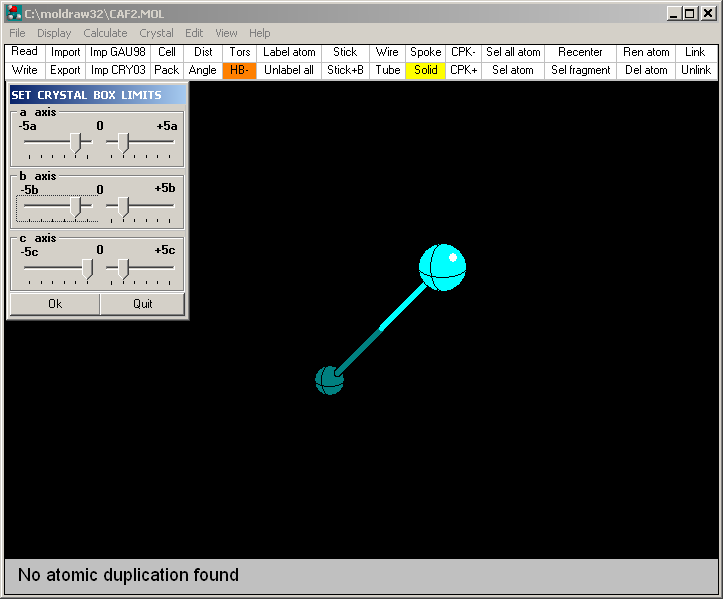Click Sel fragment button
The image size is (723, 599).
[x=581, y=70]
